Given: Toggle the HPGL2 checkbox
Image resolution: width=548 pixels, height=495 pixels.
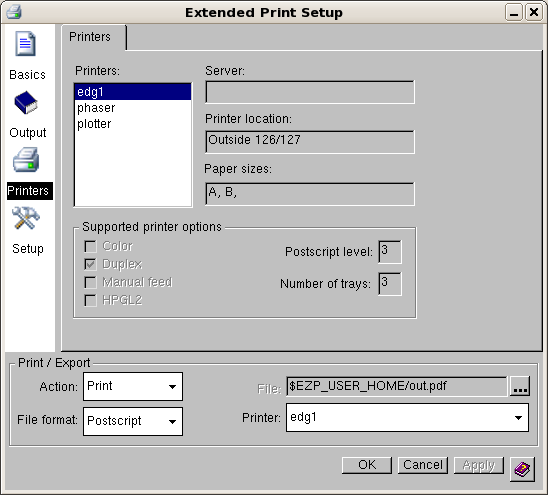Looking at the screenshot, I should point(91,301).
